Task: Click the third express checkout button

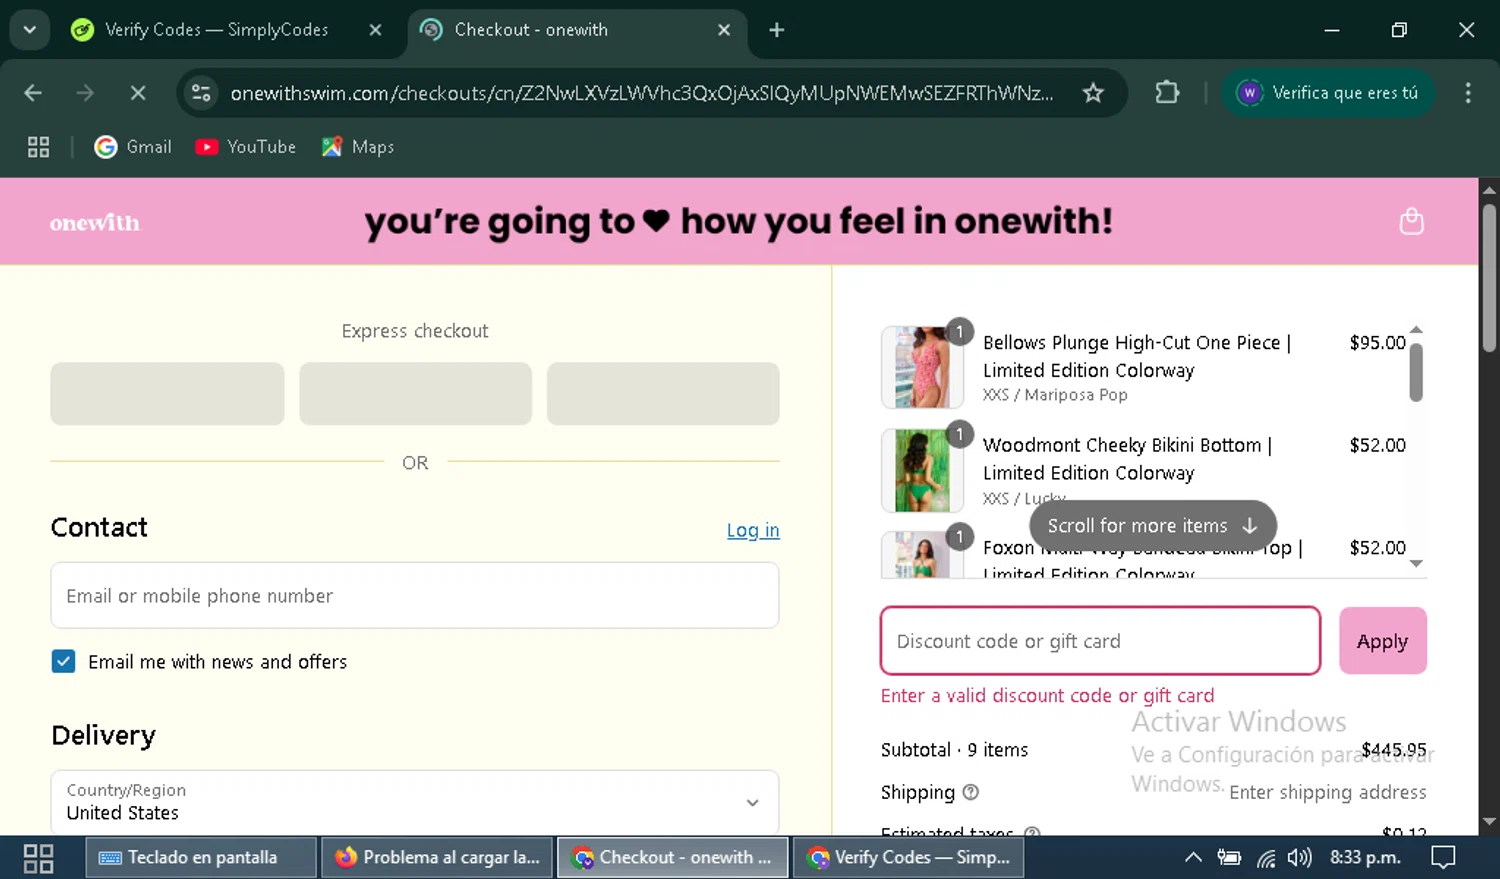Action: click(x=663, y=394)
